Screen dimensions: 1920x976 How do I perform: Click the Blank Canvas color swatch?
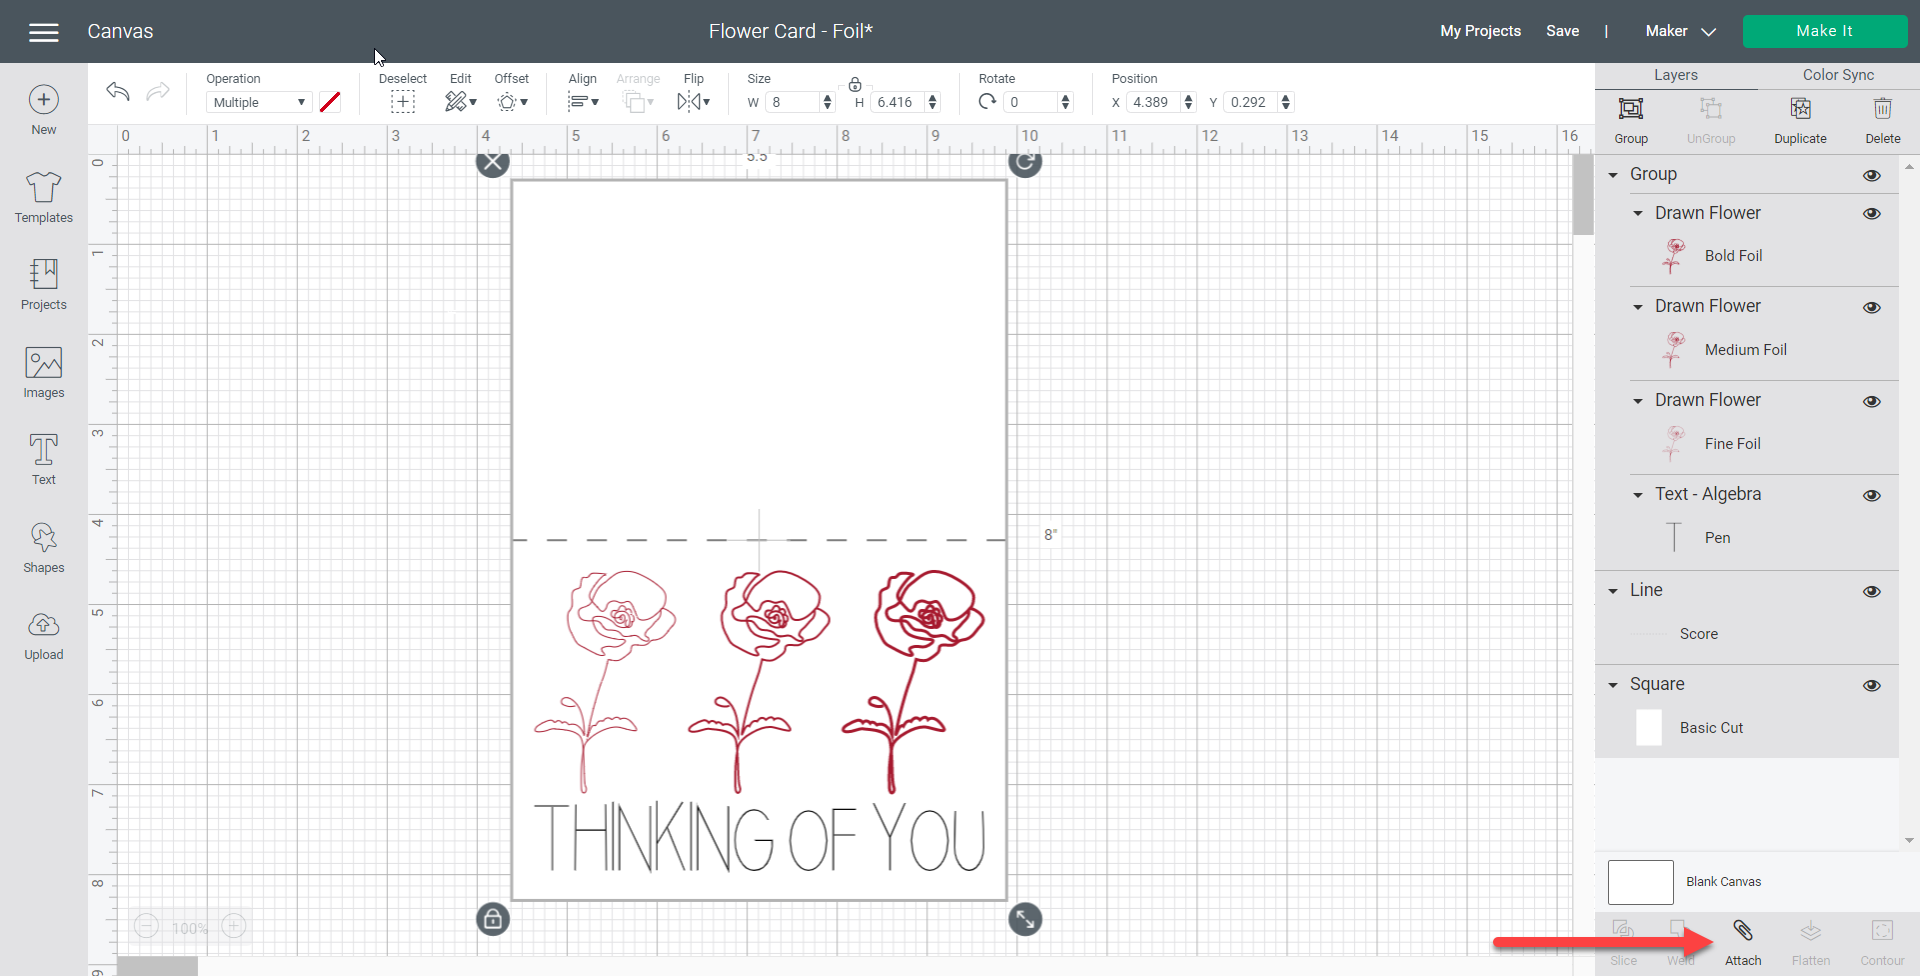pos(1640,882)
